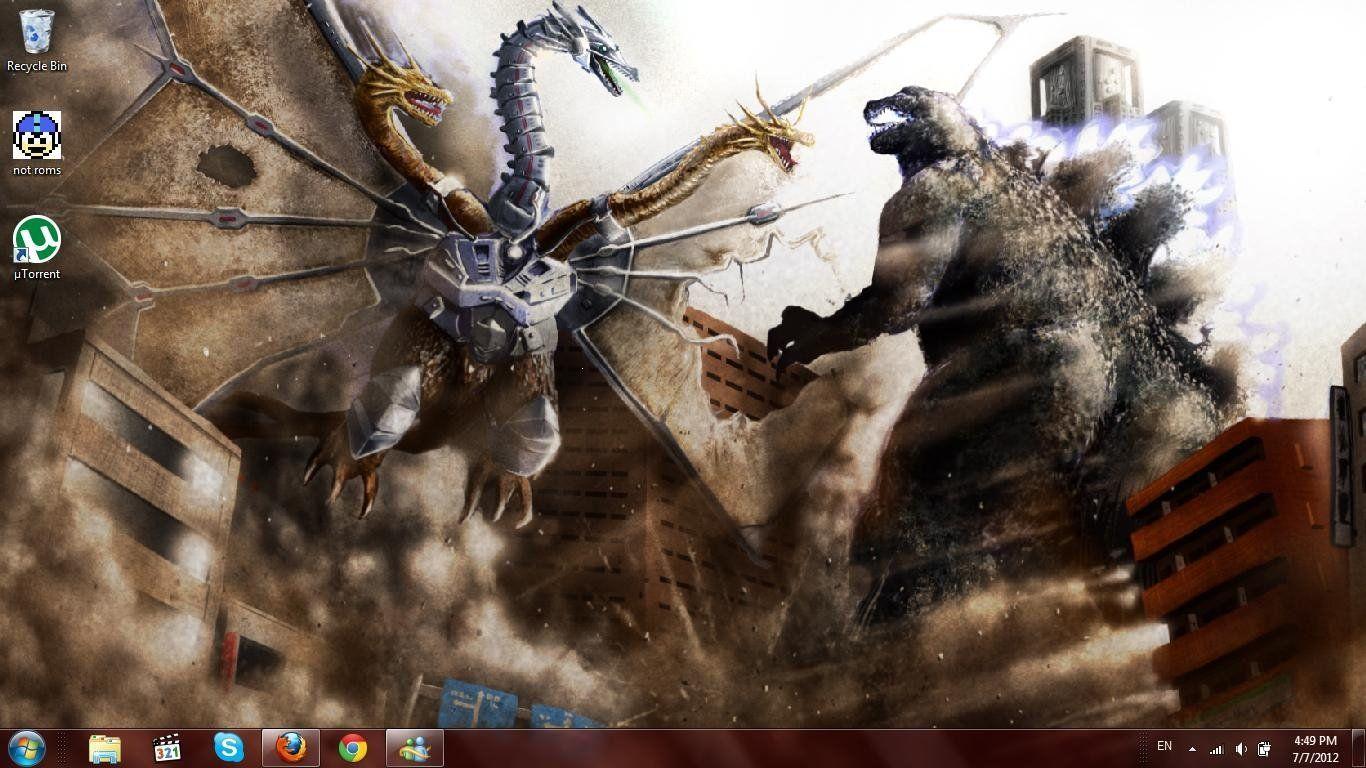Open Windows Explorer from the taskbar
This screenshot has height=768, width=1366.
[x=104, y=748]
